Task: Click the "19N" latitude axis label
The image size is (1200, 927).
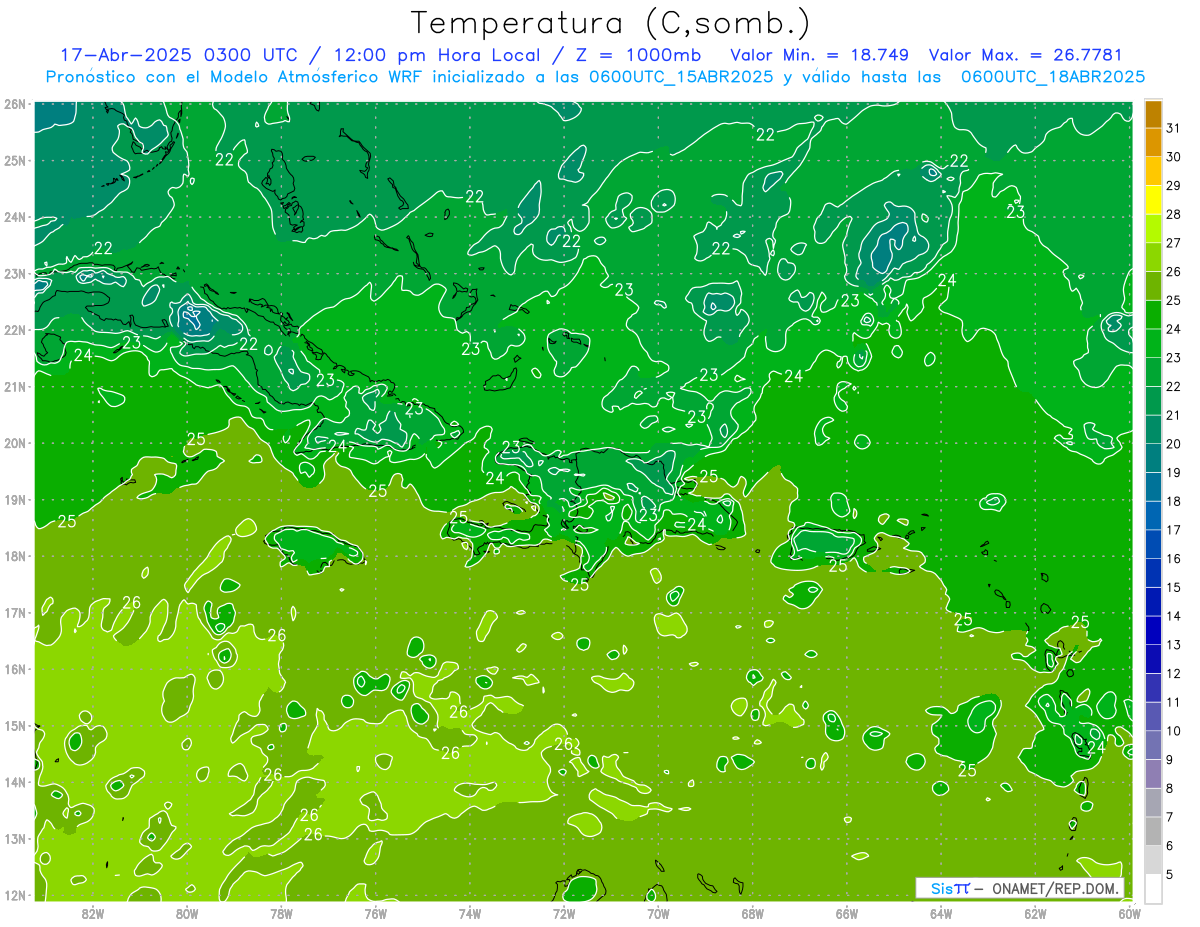Action: pyautogui.click(x=14, y=500)
